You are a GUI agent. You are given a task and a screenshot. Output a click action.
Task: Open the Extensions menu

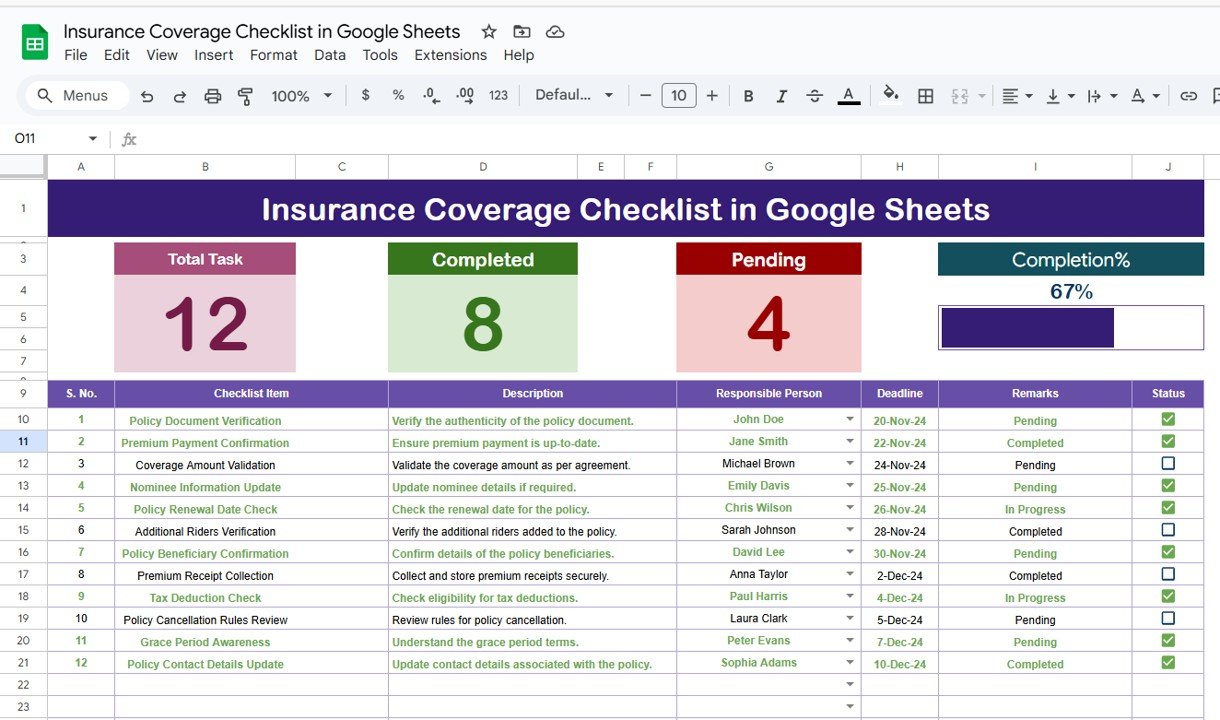point(451,55)
